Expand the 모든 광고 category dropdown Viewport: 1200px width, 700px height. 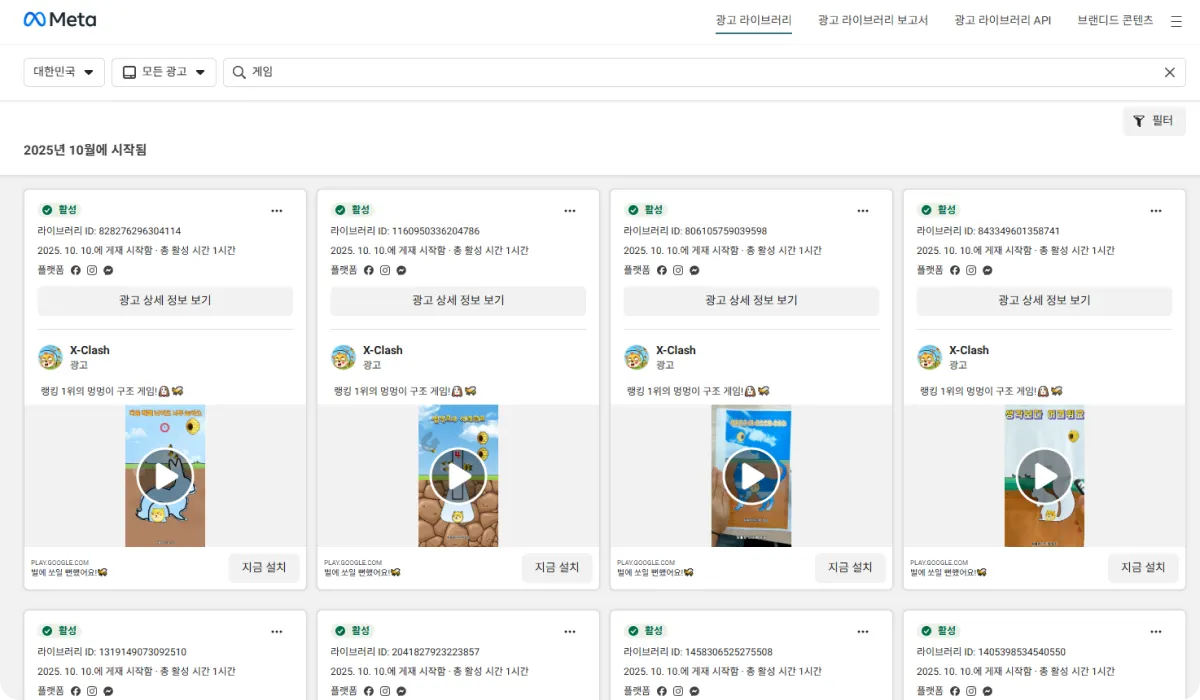[164, 72]
